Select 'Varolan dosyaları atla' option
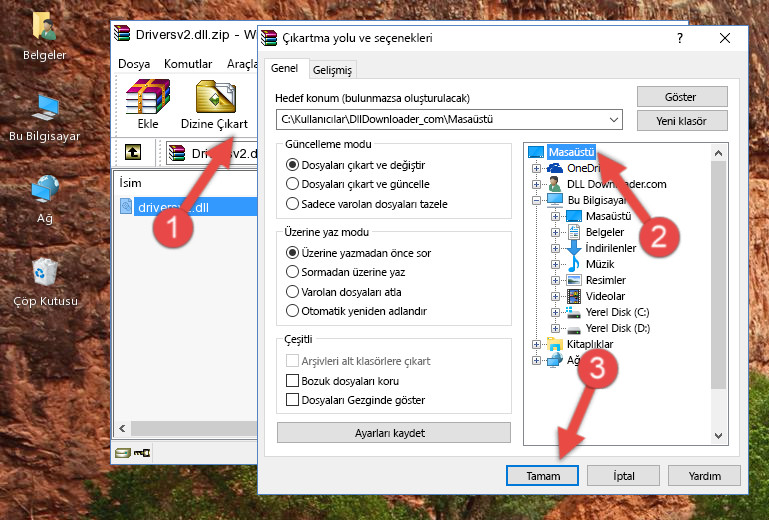Image resolution: width=769 pixels, height=520 pixels. (x=292, y=292)
